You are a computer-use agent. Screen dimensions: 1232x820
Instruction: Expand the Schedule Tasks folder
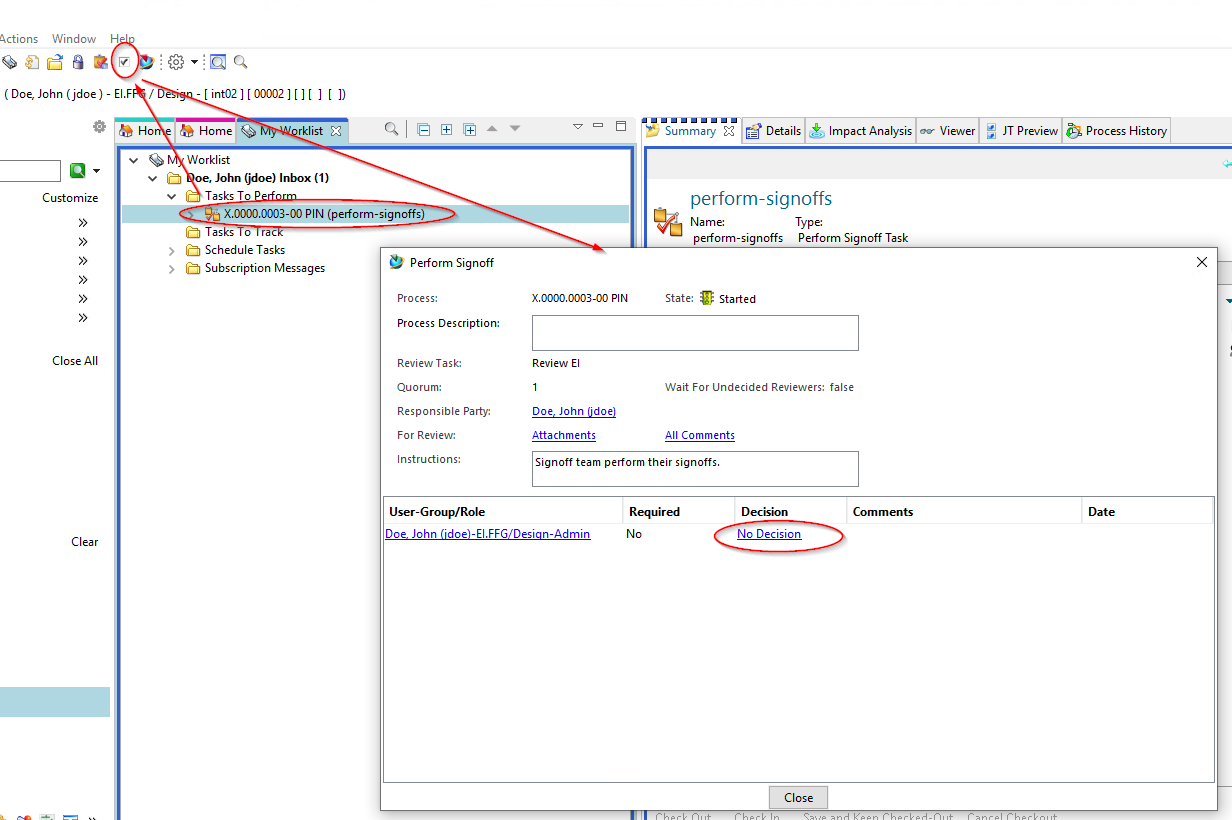click(171, 250)
